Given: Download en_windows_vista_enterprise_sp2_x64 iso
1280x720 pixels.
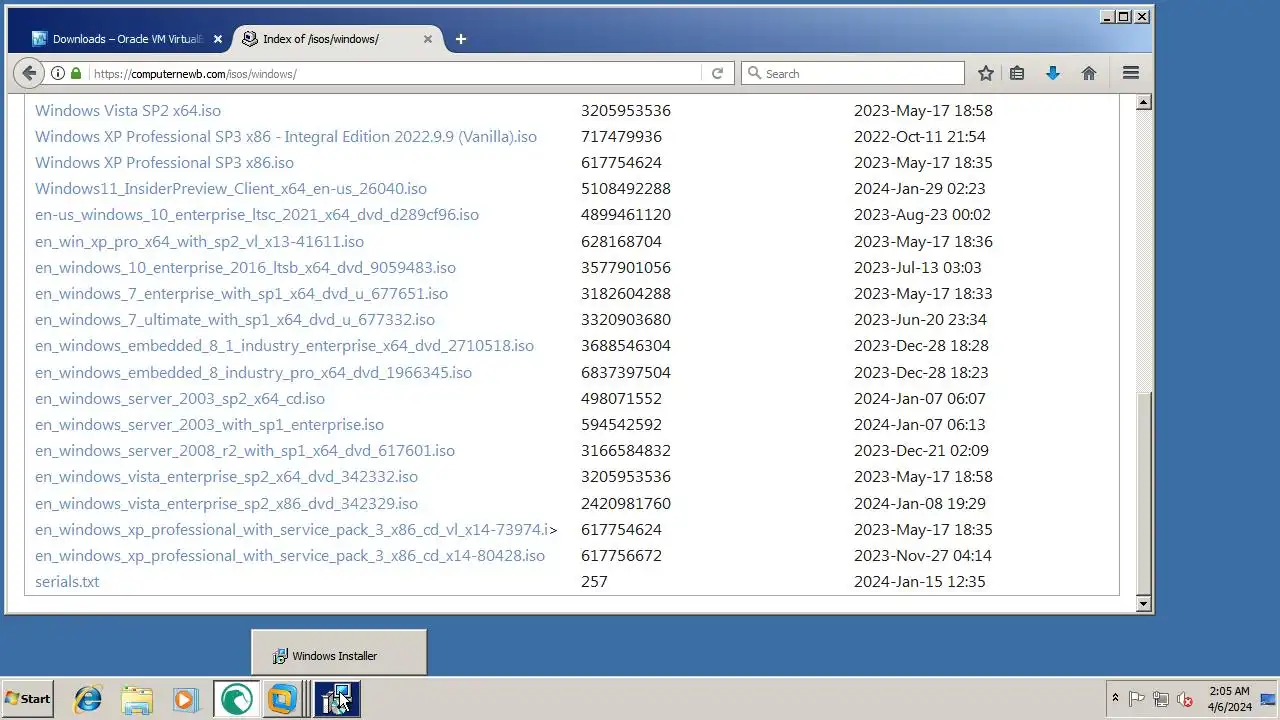Looking at the screenshot, I should click(x=226, y=477).
